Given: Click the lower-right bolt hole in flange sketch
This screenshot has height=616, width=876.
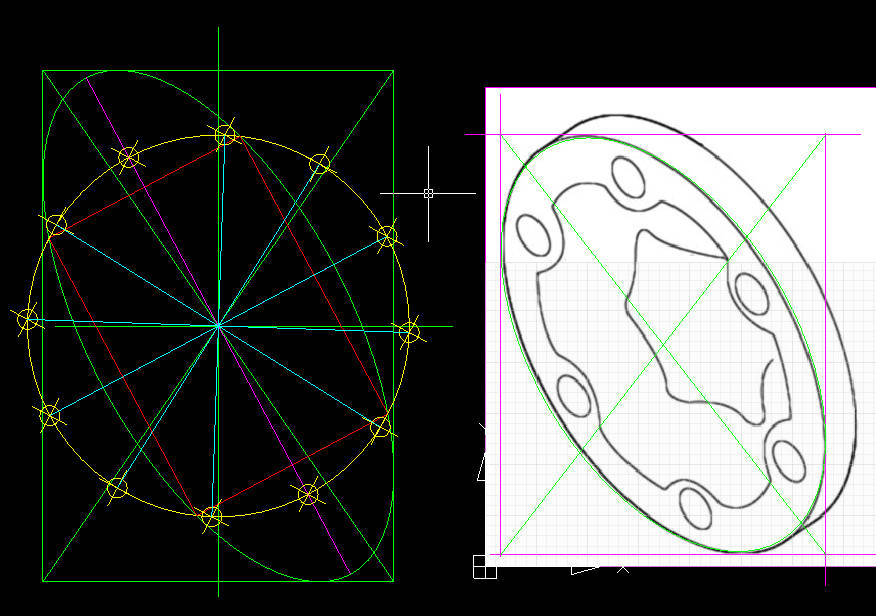Looking at the screenshot, I should (789, 461).
